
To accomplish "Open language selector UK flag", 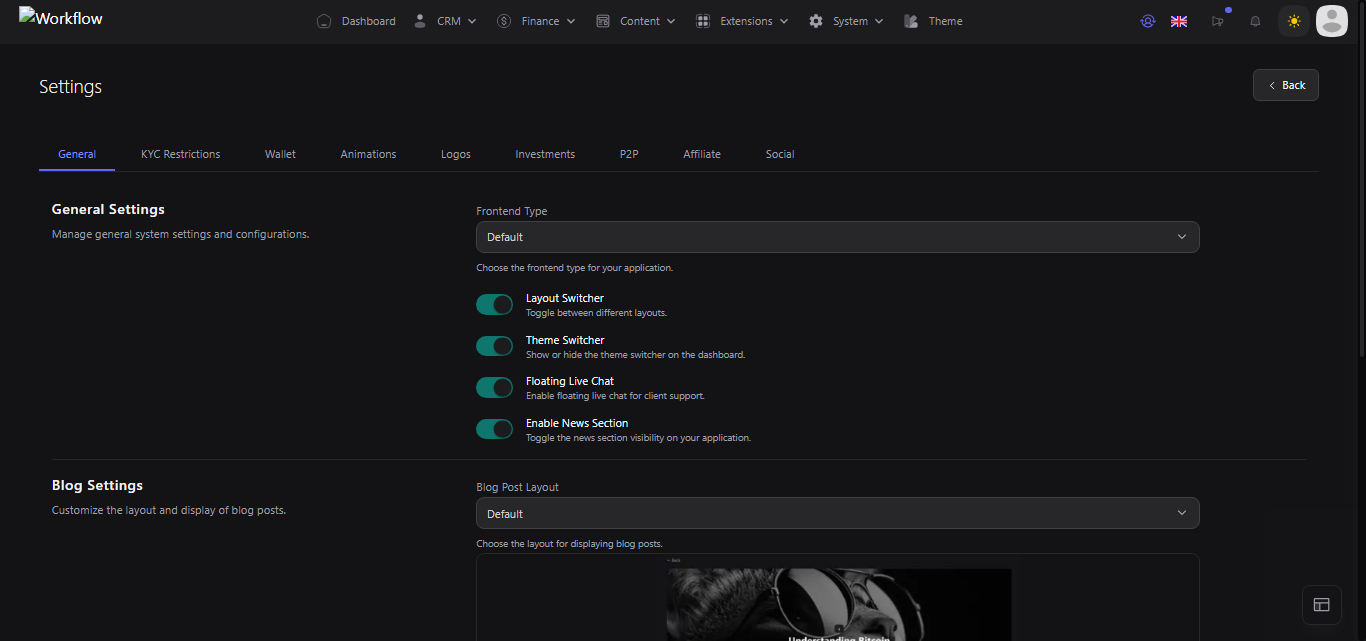I will click(1179, 21).
